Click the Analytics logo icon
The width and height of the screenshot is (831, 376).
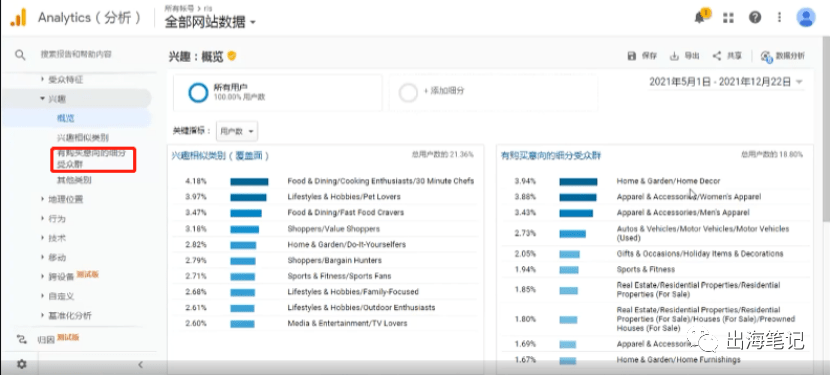click(19, 18)
